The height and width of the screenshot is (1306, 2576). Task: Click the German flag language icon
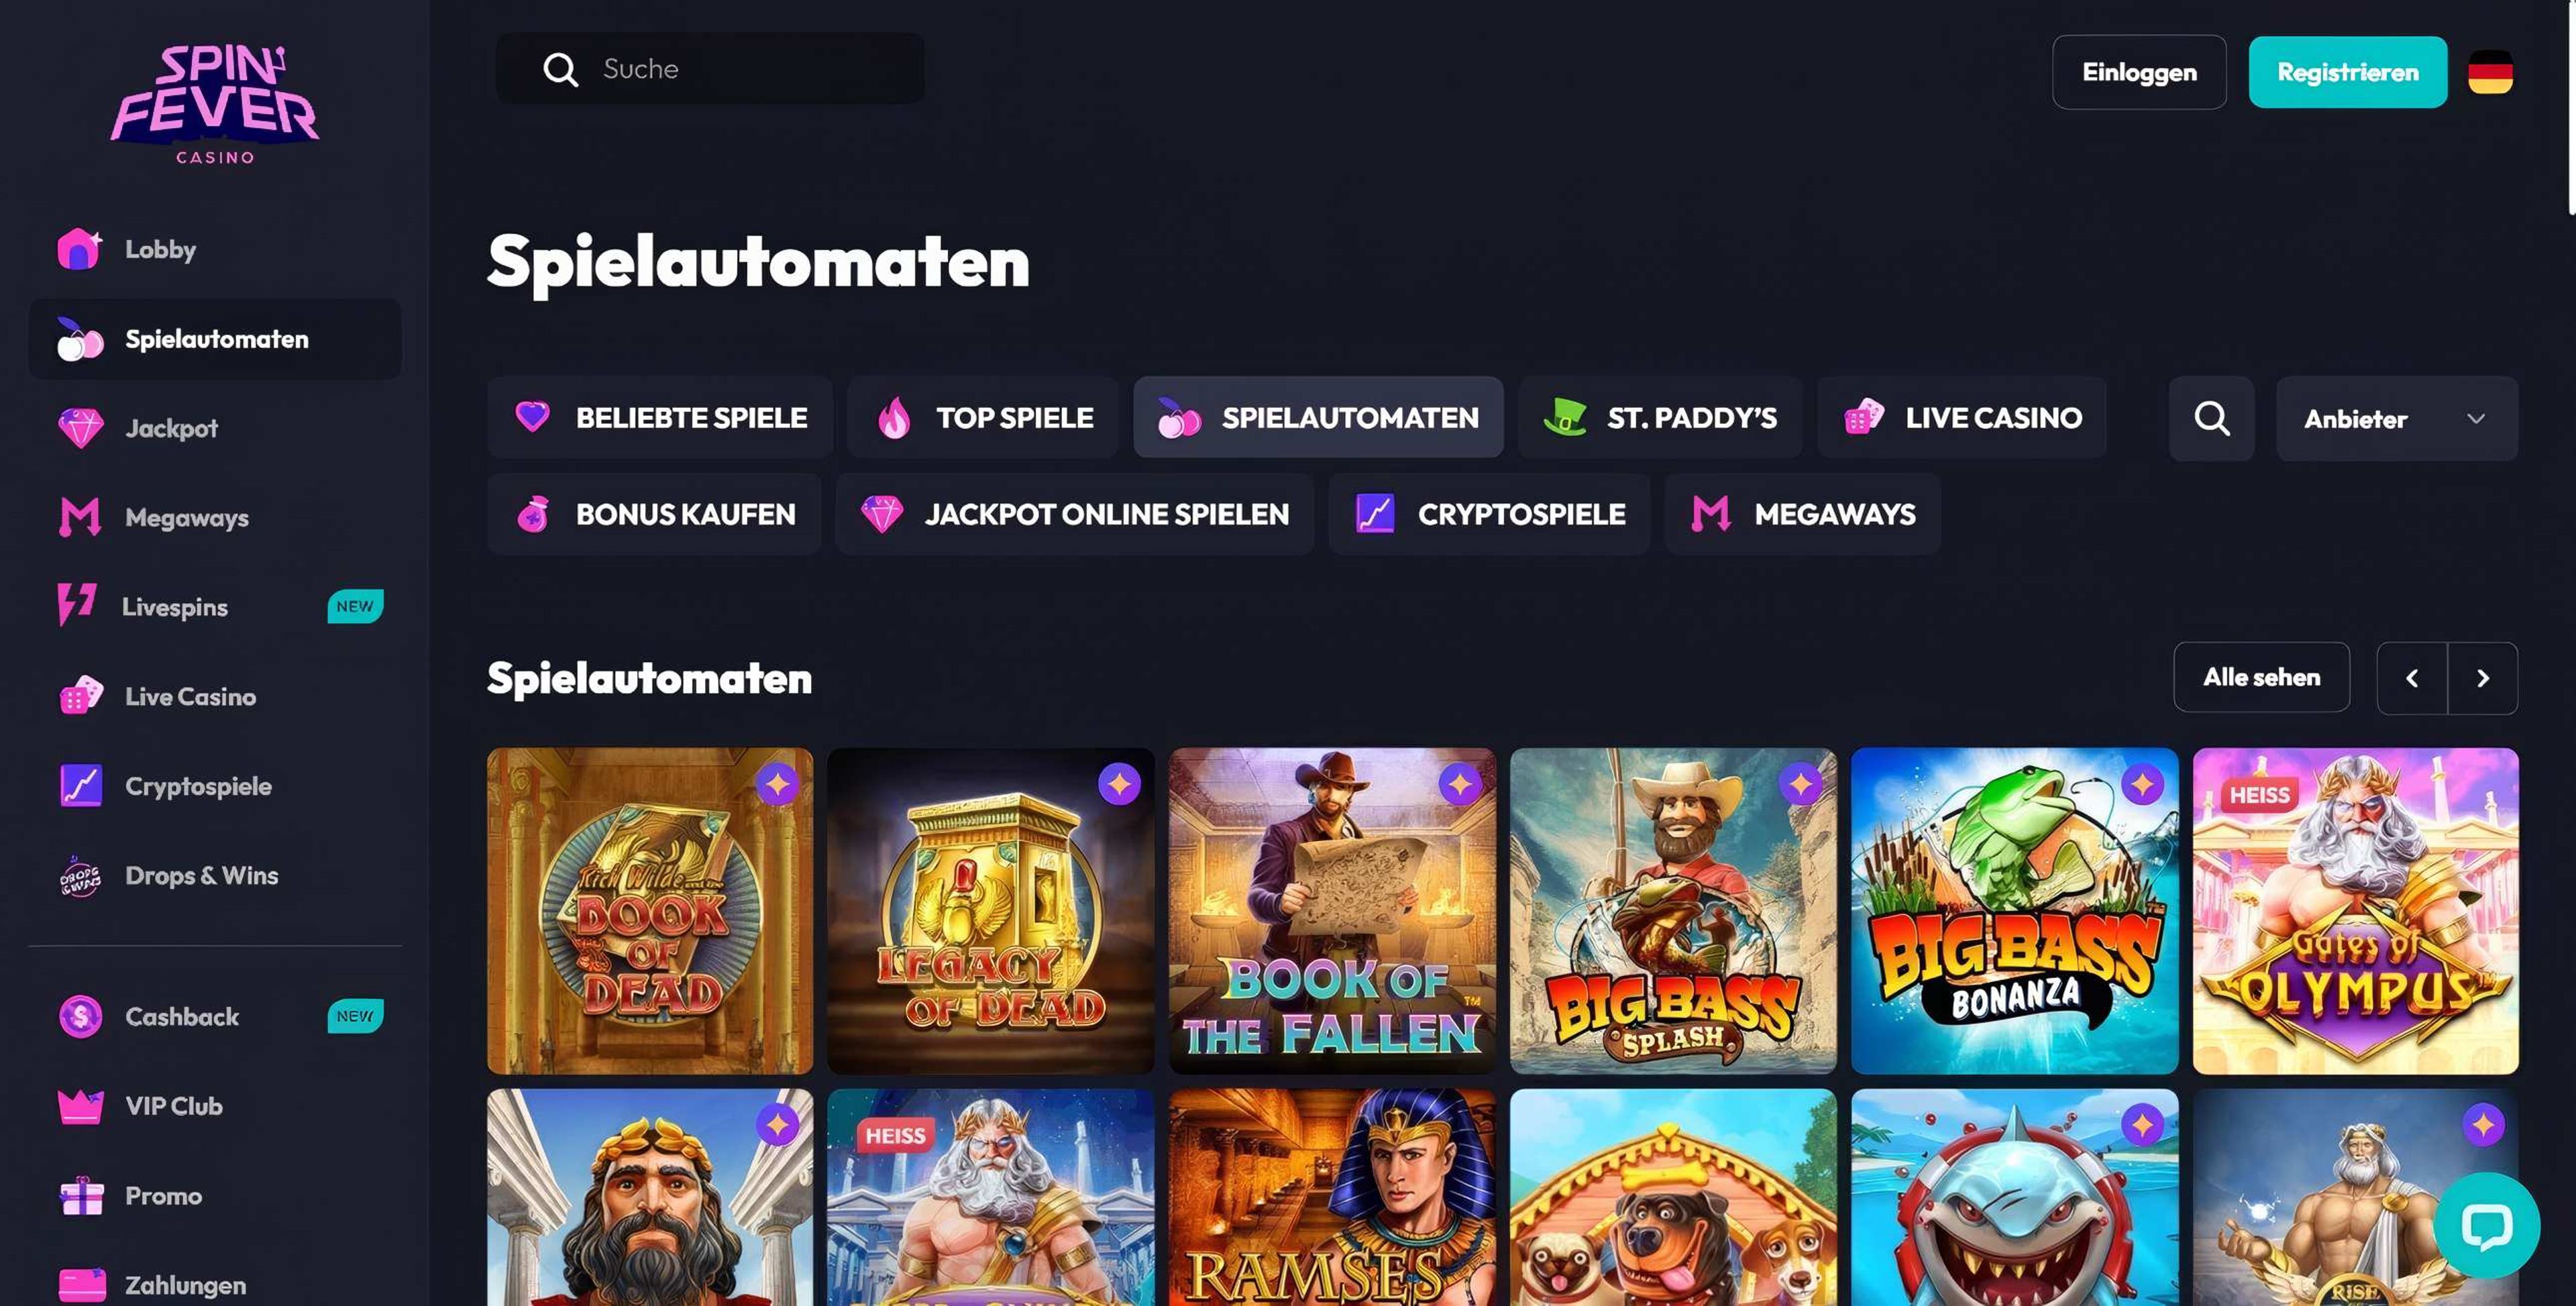[2490, 72]
